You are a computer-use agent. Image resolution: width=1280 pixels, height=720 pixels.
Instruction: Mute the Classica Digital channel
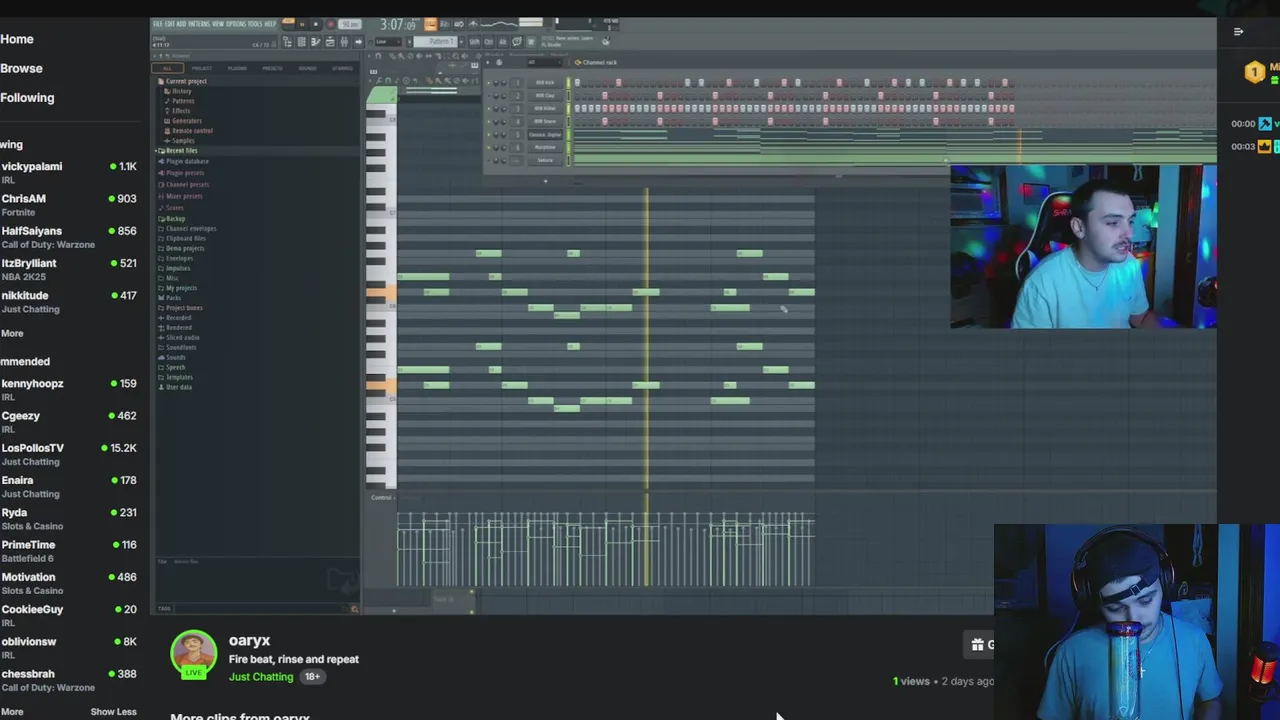pos(489,134)
